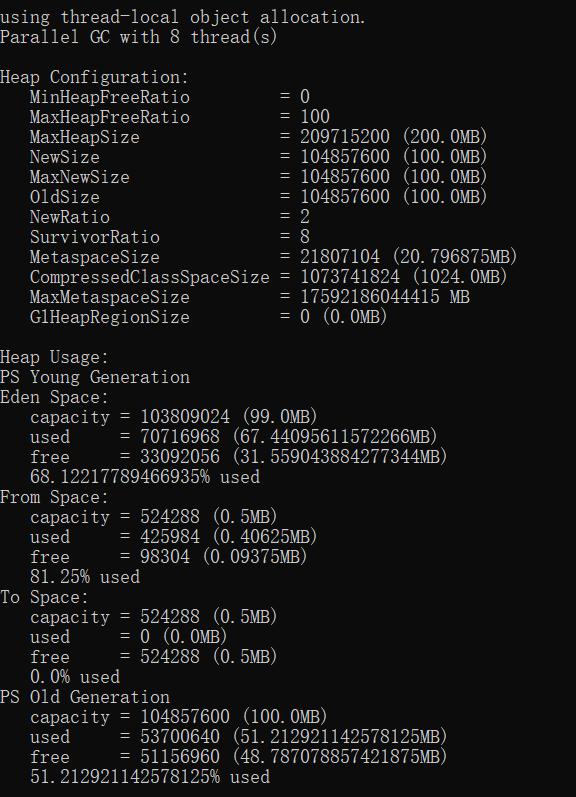
Task: Click the Eden Space used value 70716968
Action: (x=180, y=437)
